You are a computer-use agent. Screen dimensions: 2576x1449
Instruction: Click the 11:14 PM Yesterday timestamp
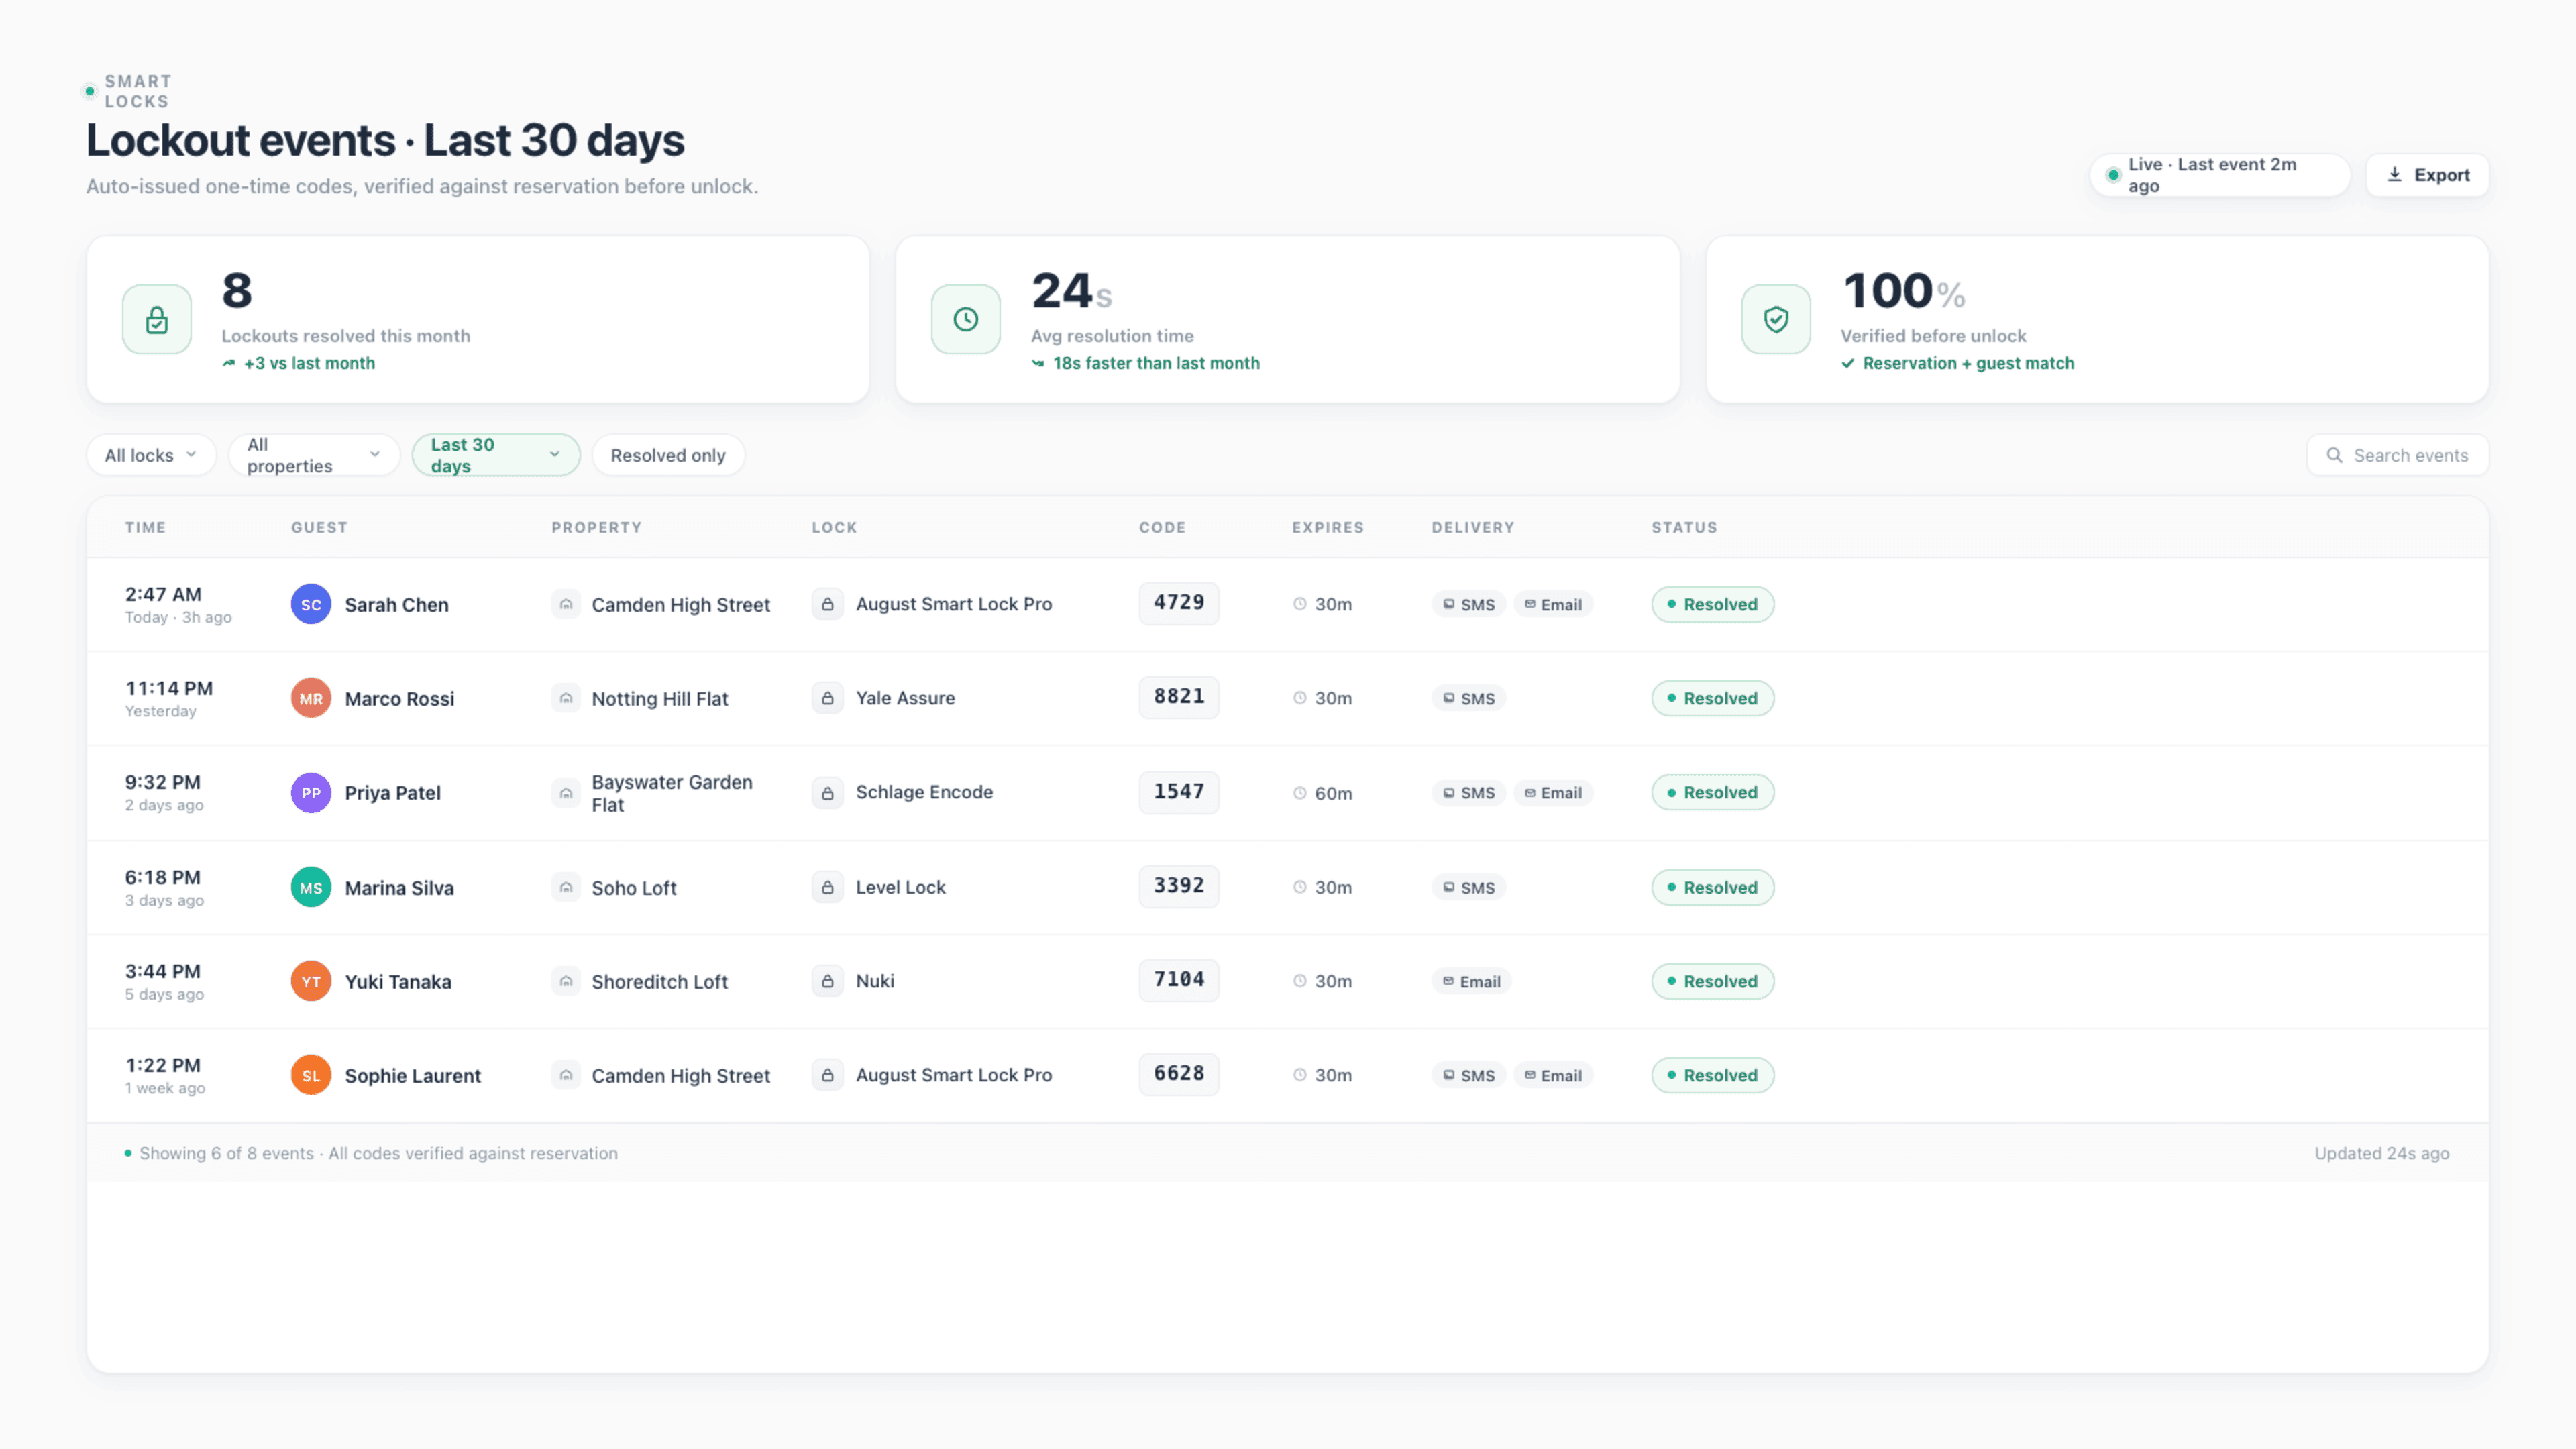(x=169, y=698)
